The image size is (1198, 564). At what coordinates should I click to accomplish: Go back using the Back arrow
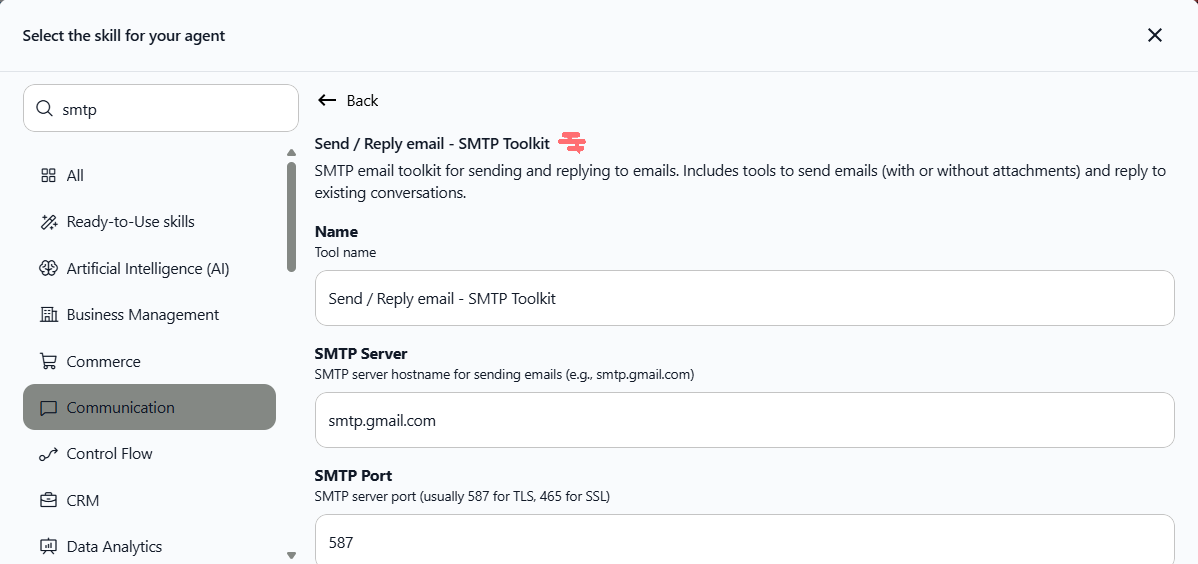(348, 100)
